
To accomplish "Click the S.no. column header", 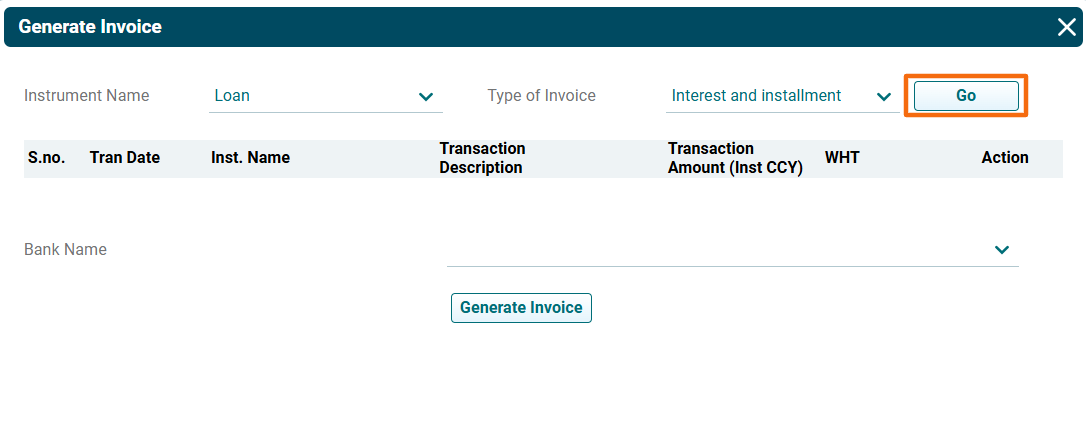I will [46, 158].
